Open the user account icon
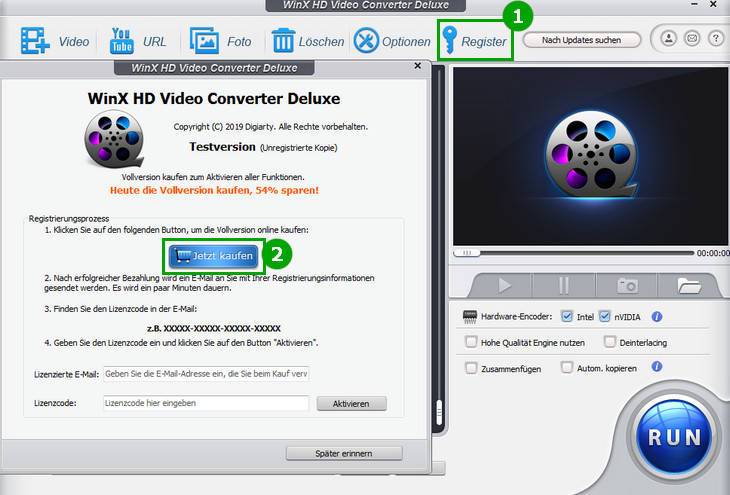 pos(667,39)
